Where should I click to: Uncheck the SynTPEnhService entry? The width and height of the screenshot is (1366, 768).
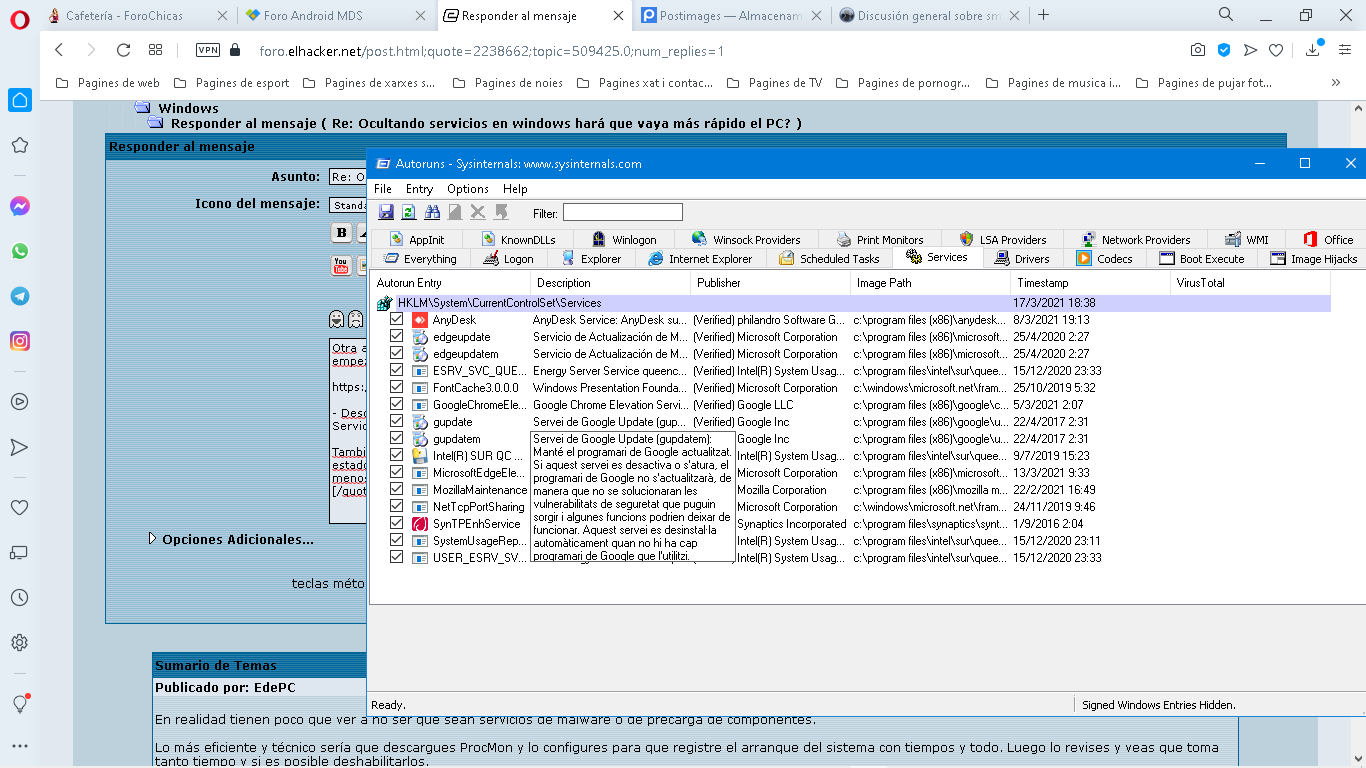tap(396, 523)
